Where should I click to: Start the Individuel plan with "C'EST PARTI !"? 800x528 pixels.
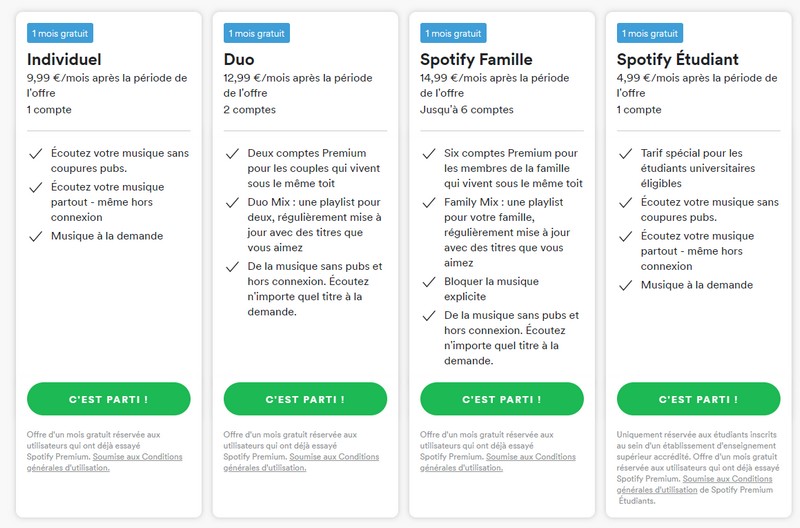[108, 399]
